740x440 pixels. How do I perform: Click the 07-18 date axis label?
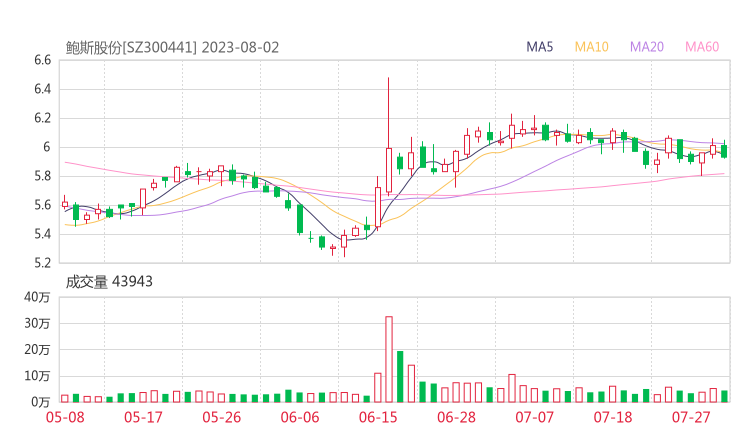point(613,417)
